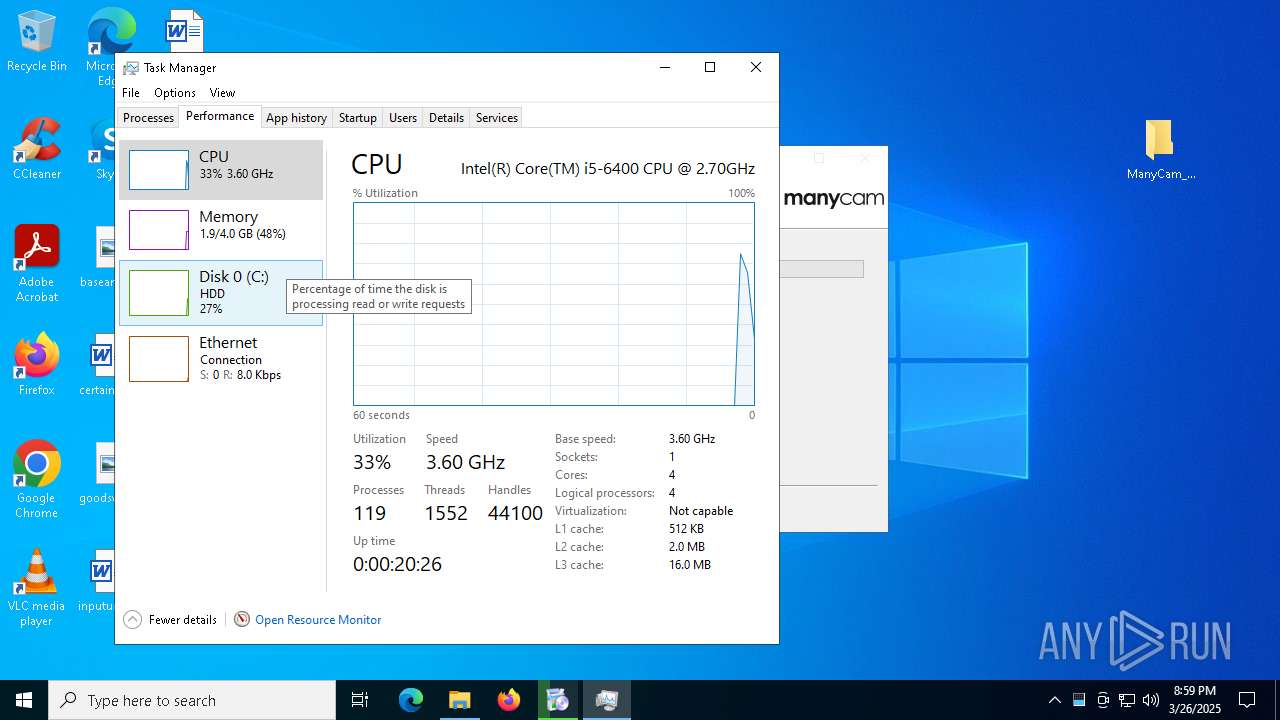The image size is (1280, 720).
Task: Minimize the Task Manager window
Action: tap(665, 68)
